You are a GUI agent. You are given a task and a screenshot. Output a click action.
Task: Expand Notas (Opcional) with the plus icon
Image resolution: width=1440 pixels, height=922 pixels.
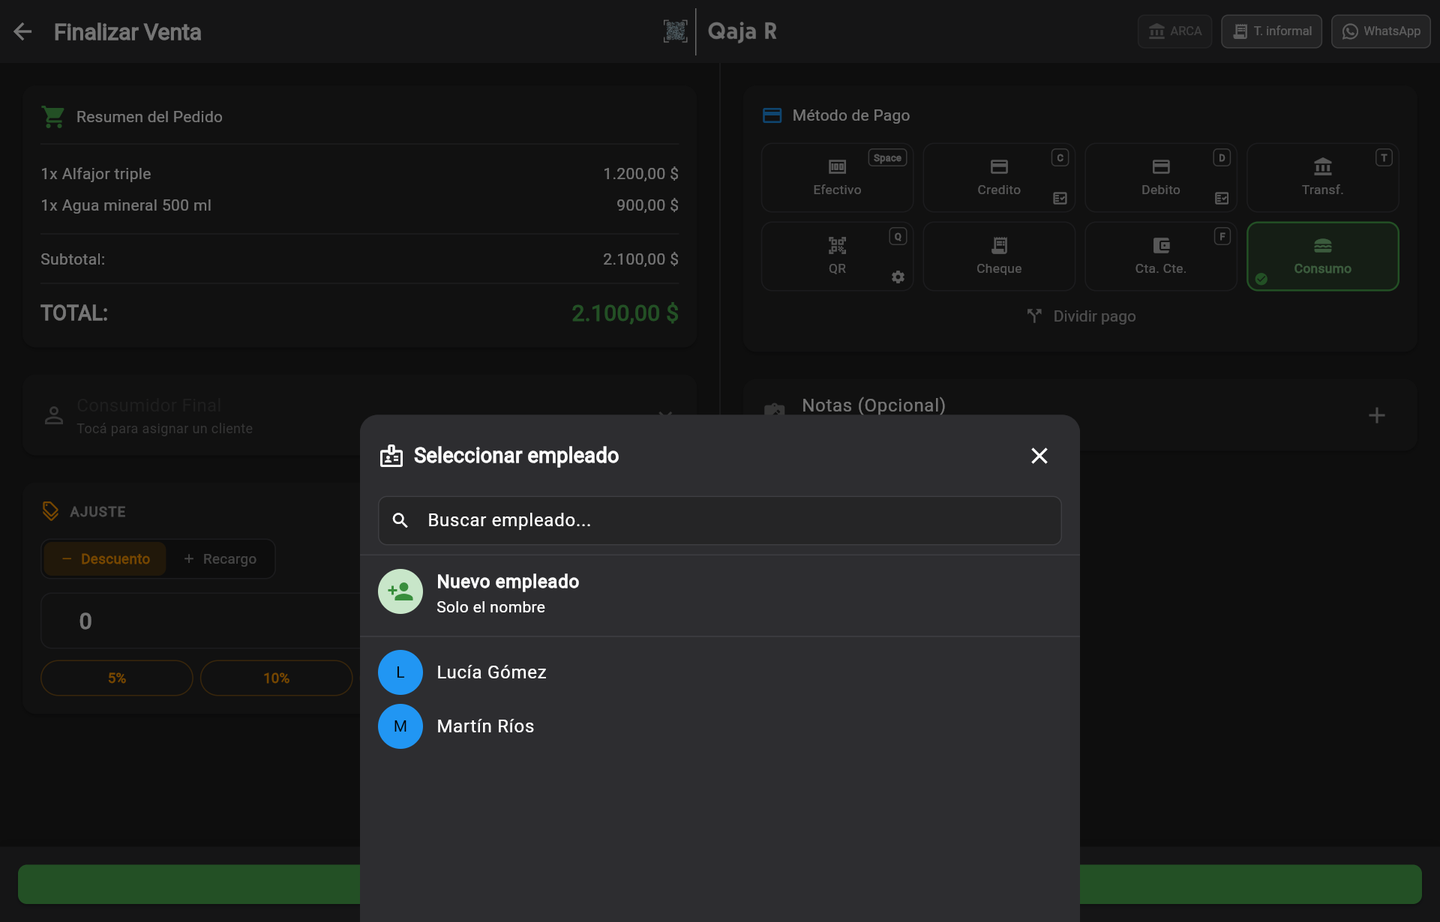pos(1377,415)
